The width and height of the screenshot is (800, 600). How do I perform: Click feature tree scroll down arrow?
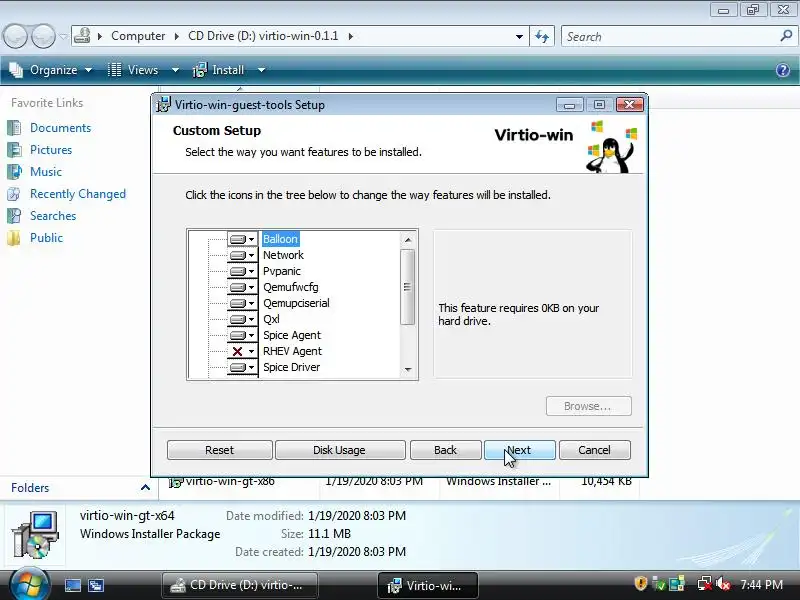click(408, 369)
